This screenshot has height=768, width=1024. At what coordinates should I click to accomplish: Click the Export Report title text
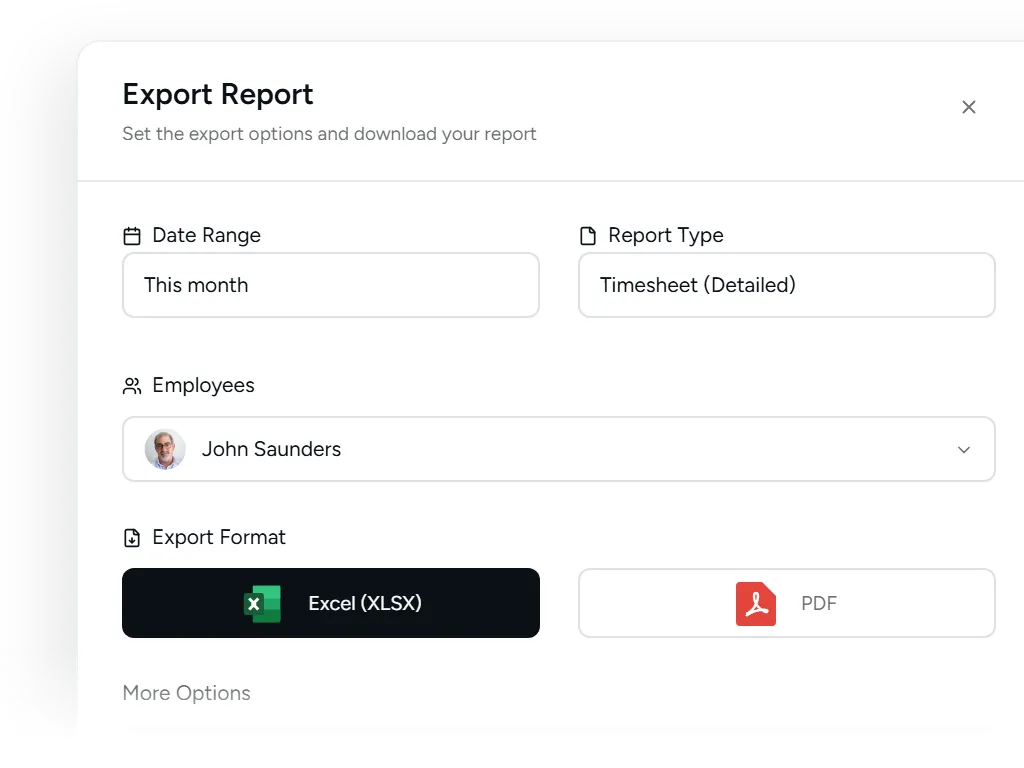click(x=218, y=94)
